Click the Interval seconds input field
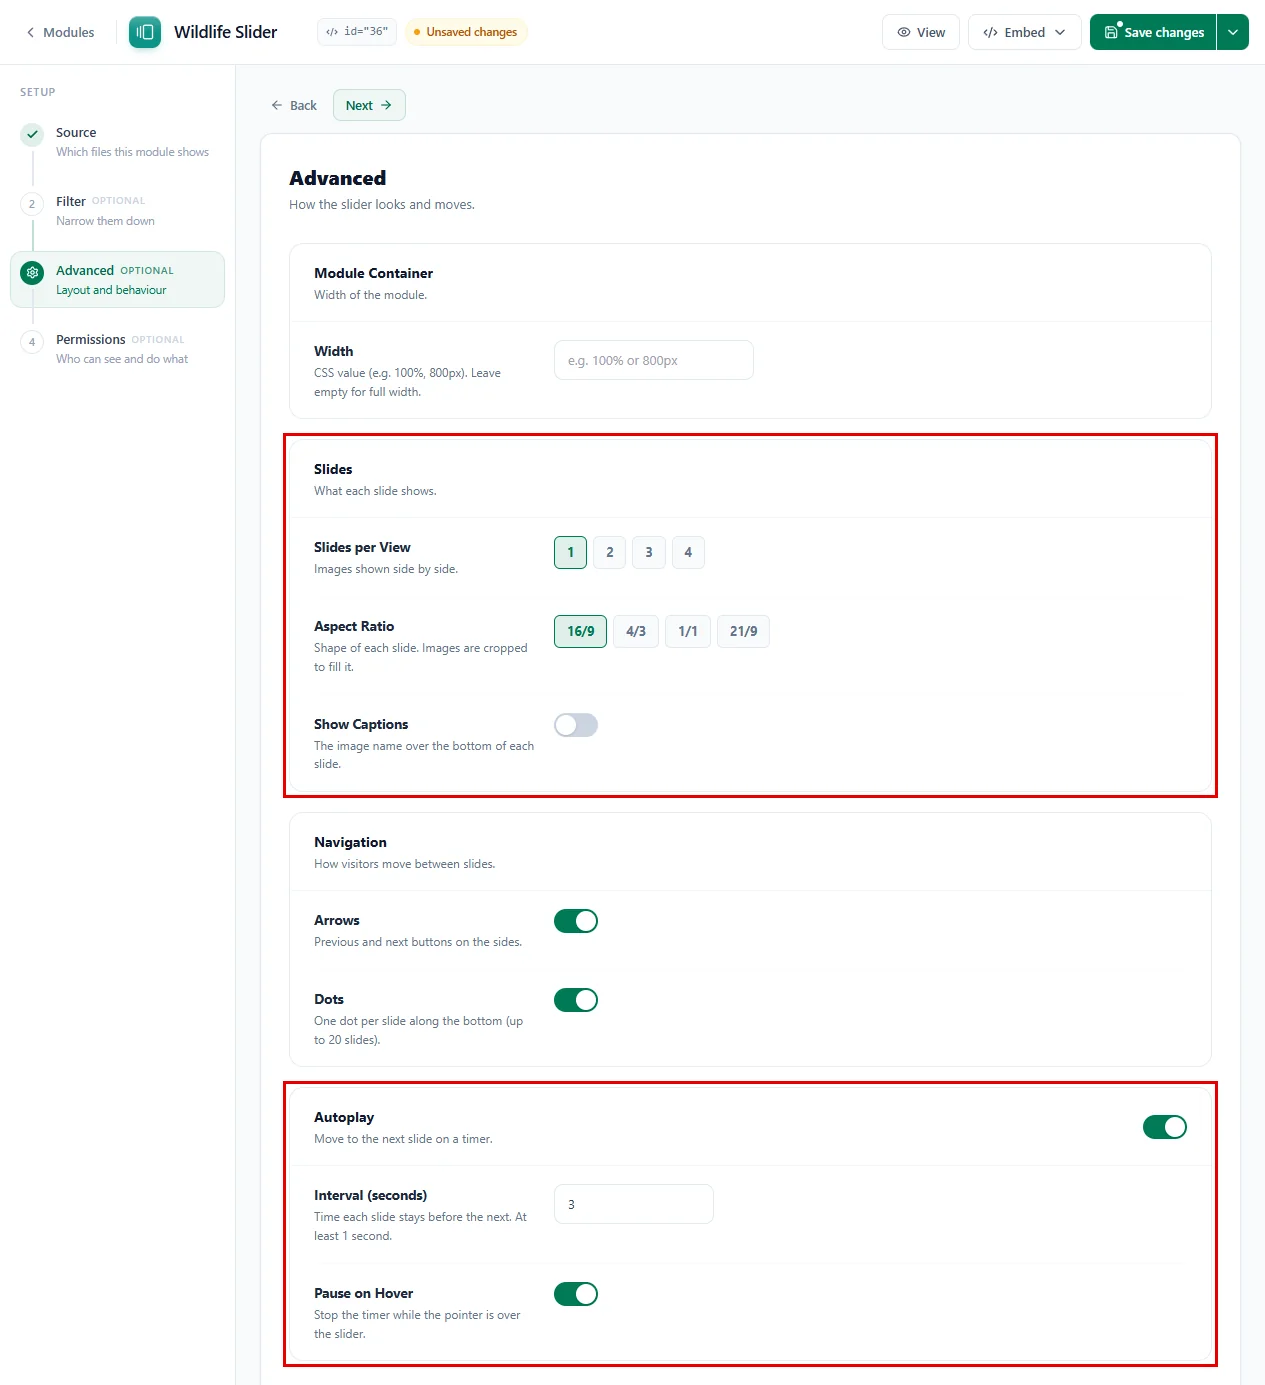Viewport: 1265px width, 1385px height. click(634, 1204)
